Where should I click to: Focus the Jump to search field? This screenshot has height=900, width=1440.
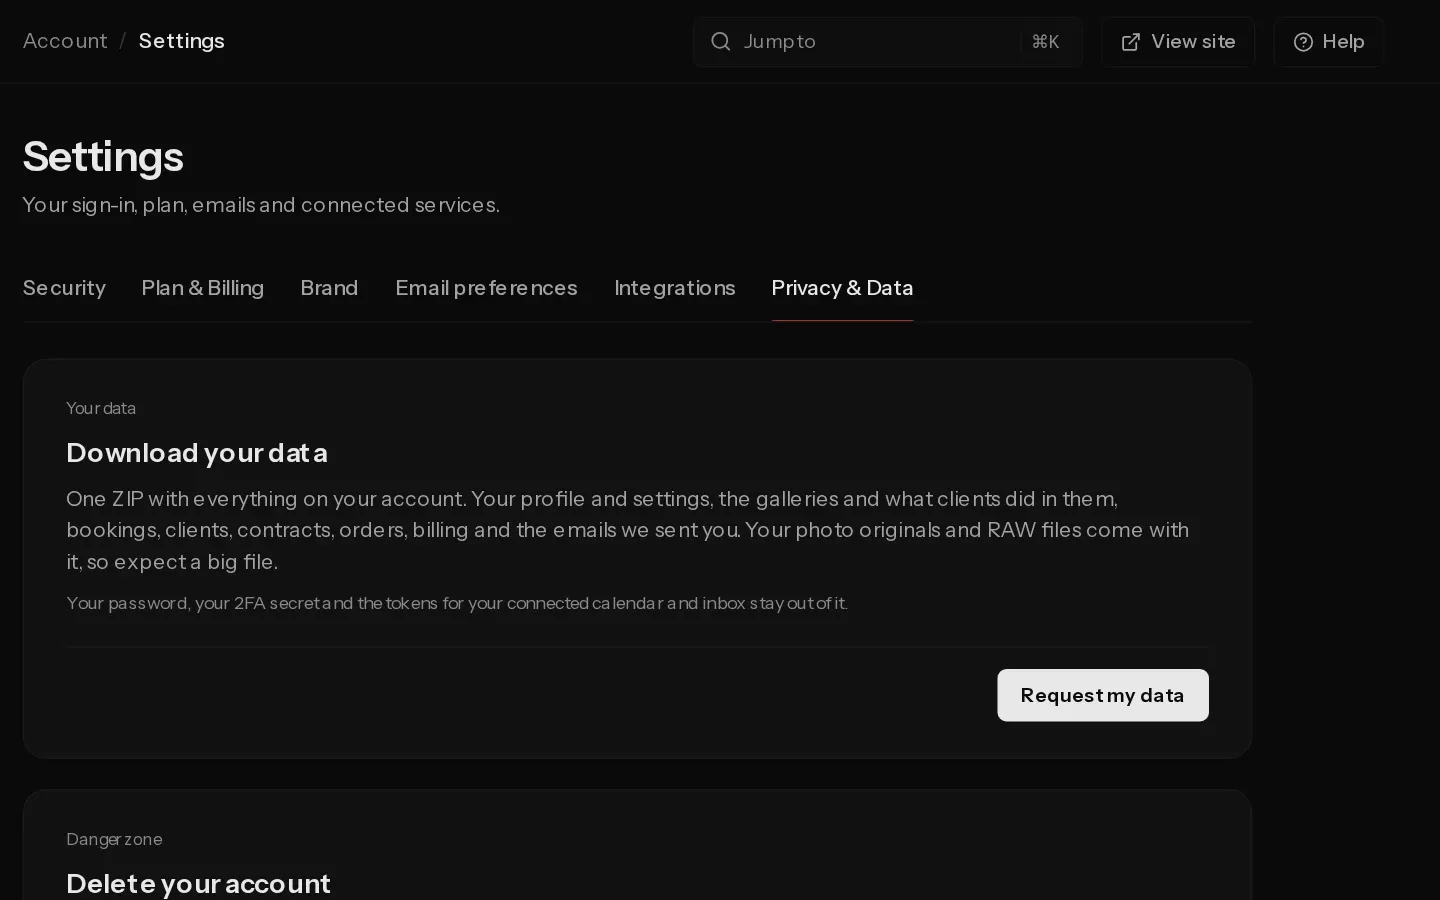point(888,42)
